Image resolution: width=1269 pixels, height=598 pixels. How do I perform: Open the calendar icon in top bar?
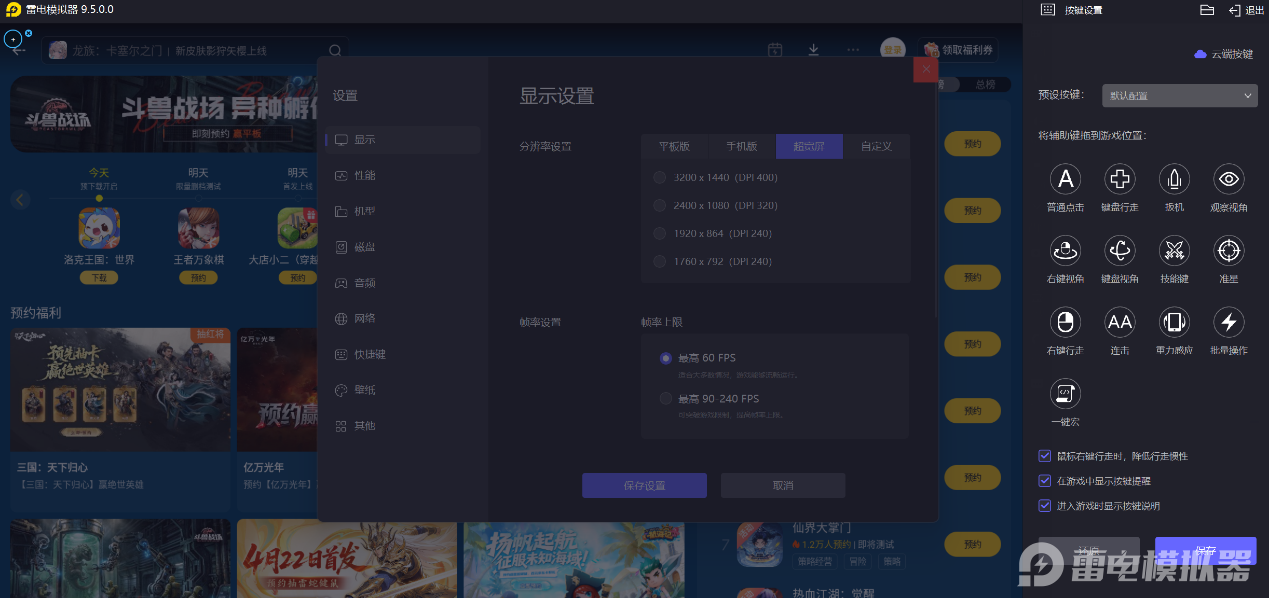click(775, 50)
